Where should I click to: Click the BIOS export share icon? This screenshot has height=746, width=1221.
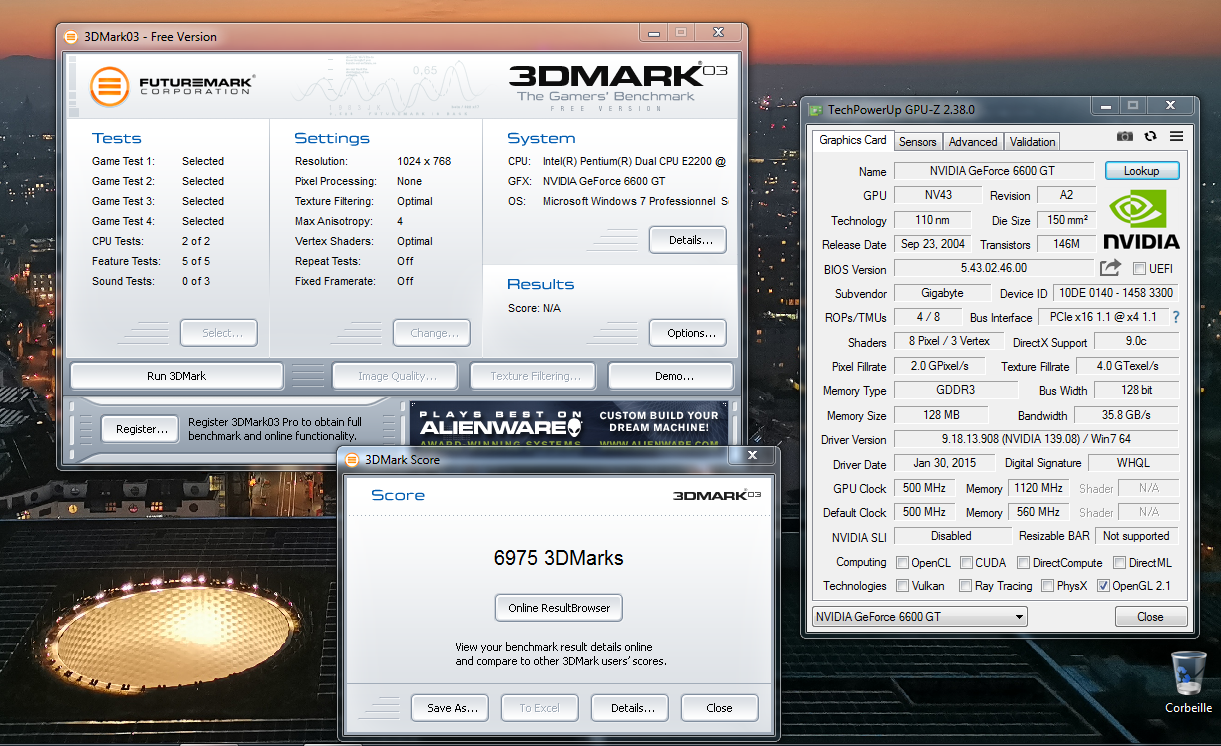click(1110, 268)
